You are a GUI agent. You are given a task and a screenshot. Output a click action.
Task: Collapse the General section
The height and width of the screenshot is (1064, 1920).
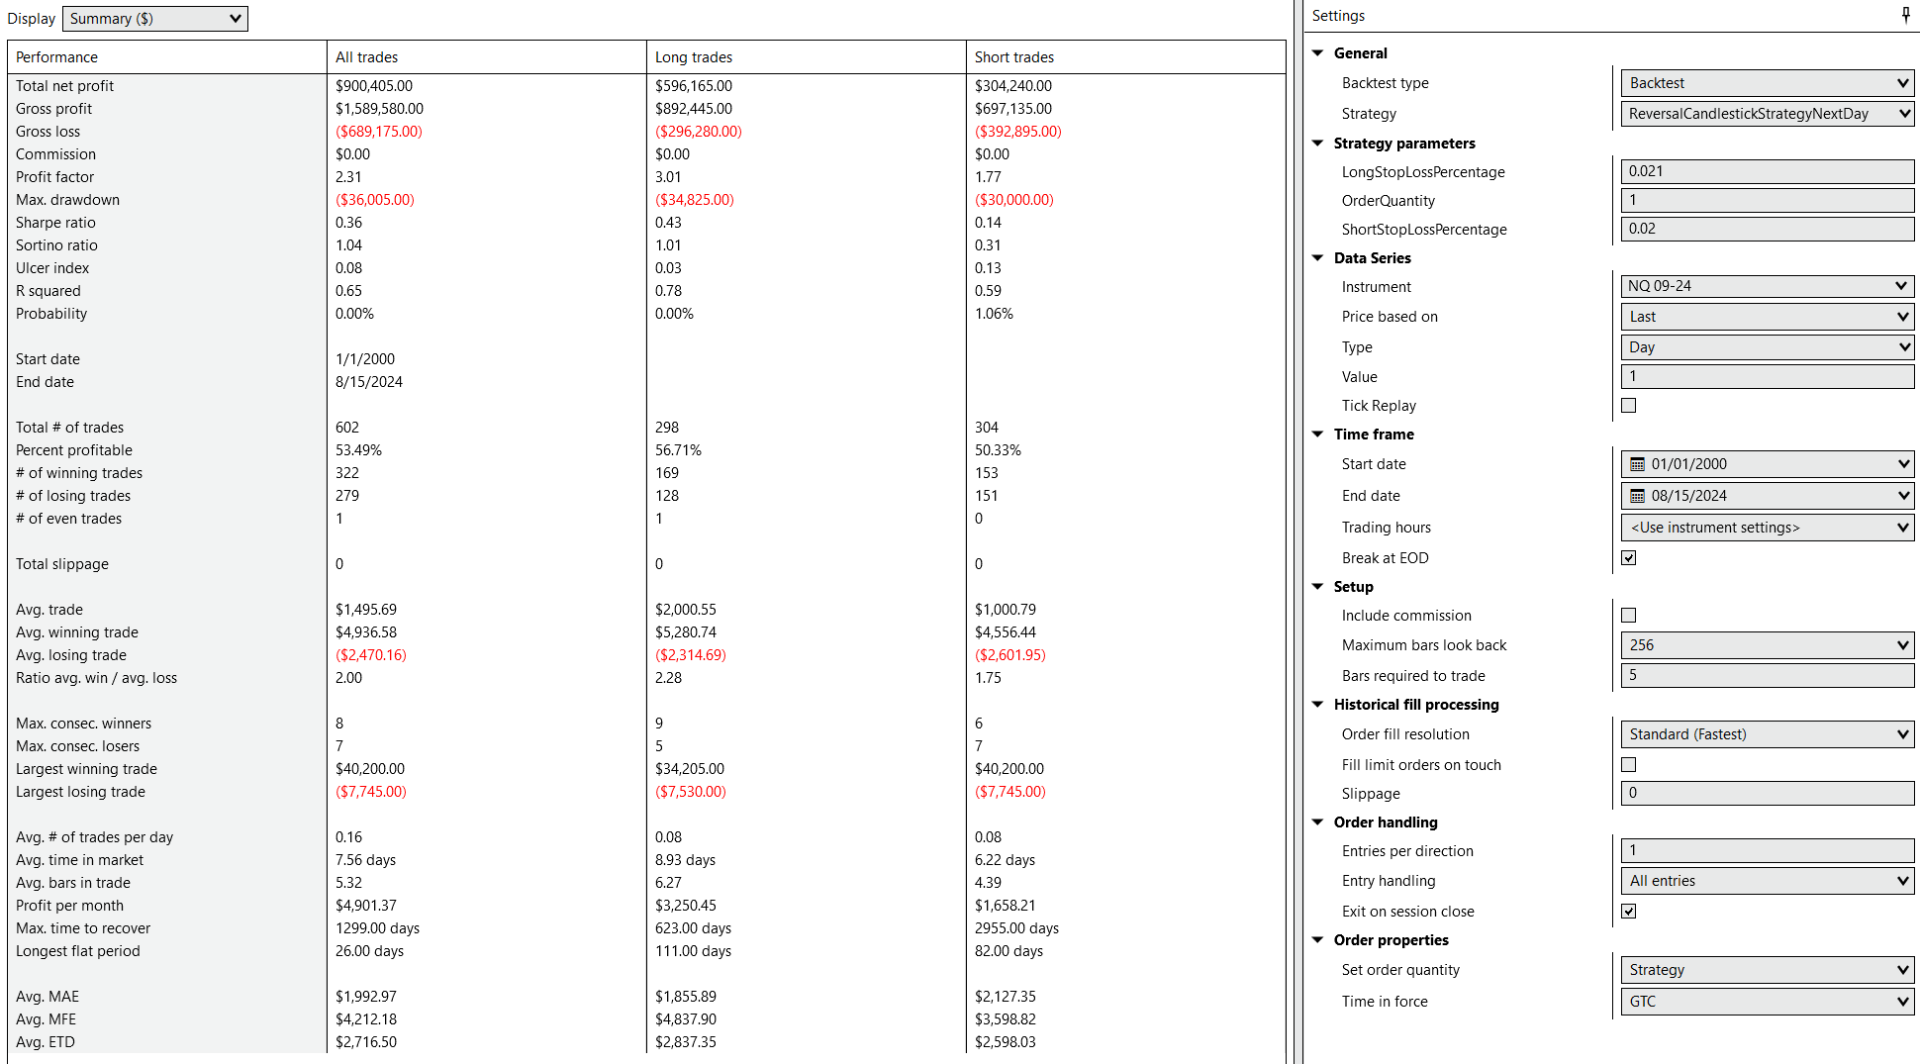coord(1318,53)
